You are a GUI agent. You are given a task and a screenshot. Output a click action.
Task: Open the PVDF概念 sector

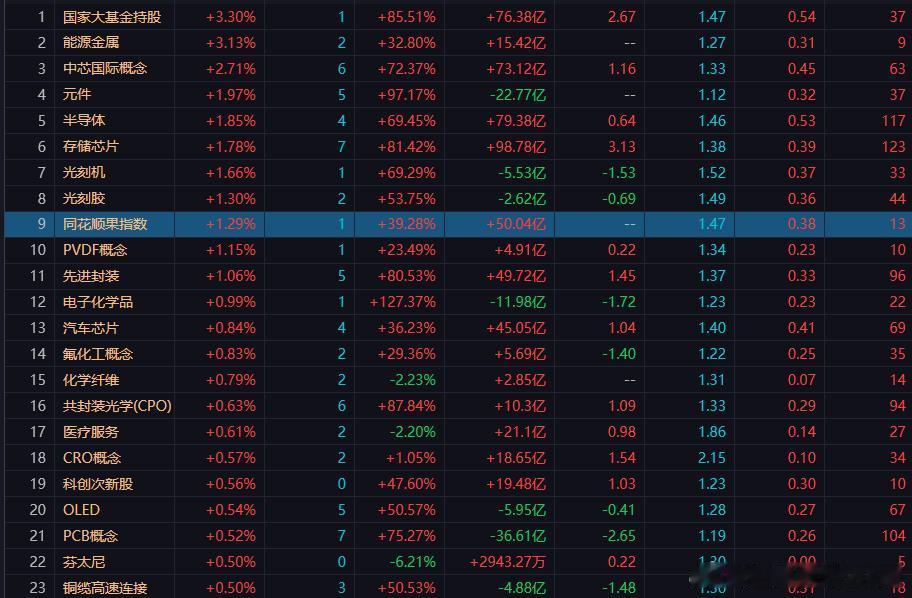point(95,250)
